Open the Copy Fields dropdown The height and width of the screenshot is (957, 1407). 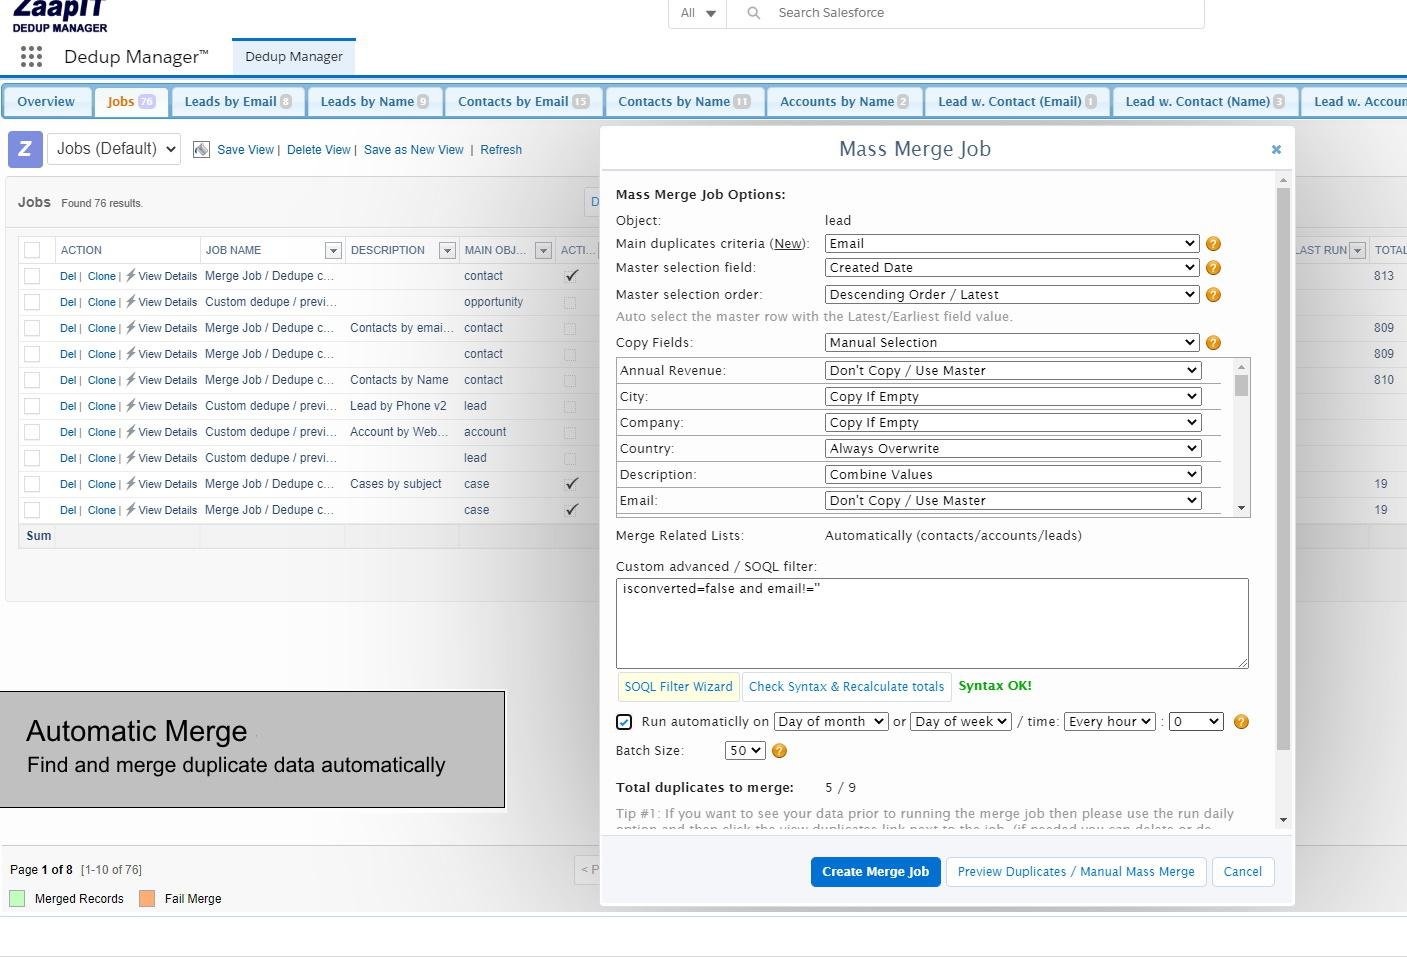[x=1012, y=343]
